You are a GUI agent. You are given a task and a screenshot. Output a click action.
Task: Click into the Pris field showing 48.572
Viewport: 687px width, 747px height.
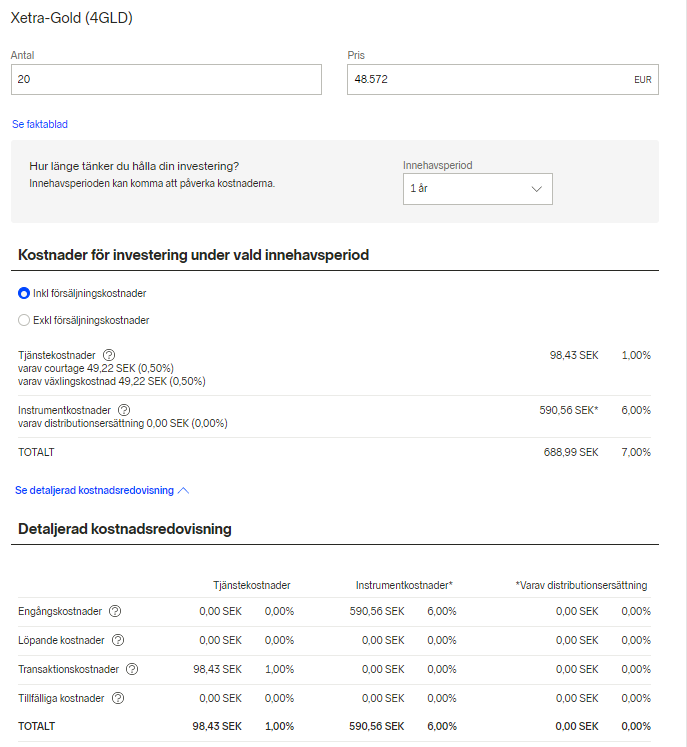[485, 80]
